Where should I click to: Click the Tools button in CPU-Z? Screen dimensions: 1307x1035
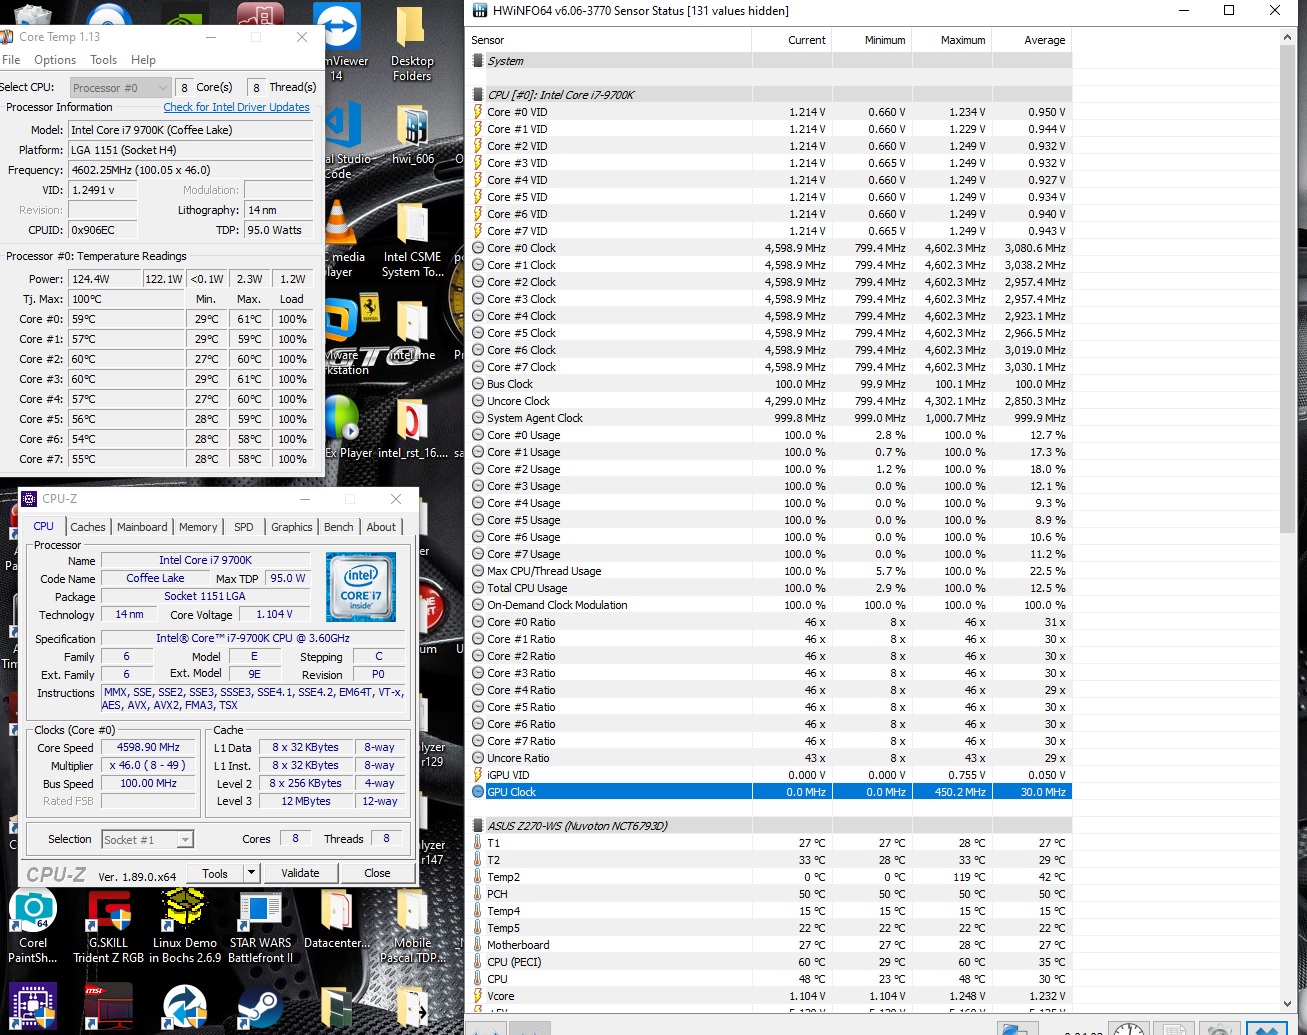(x=215, y=873)
